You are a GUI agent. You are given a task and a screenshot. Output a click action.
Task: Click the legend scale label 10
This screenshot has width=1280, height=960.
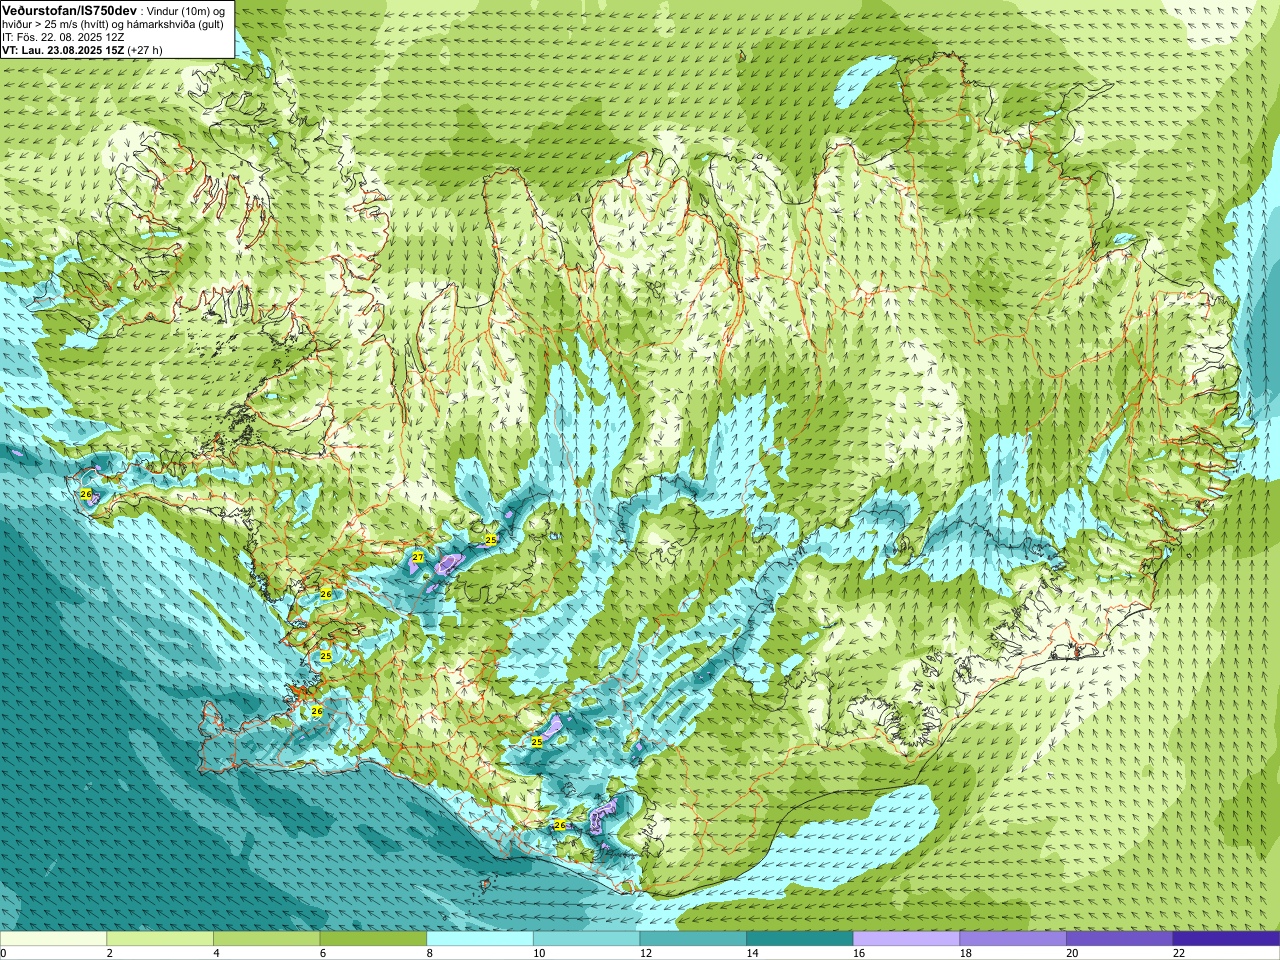[539, 954]
